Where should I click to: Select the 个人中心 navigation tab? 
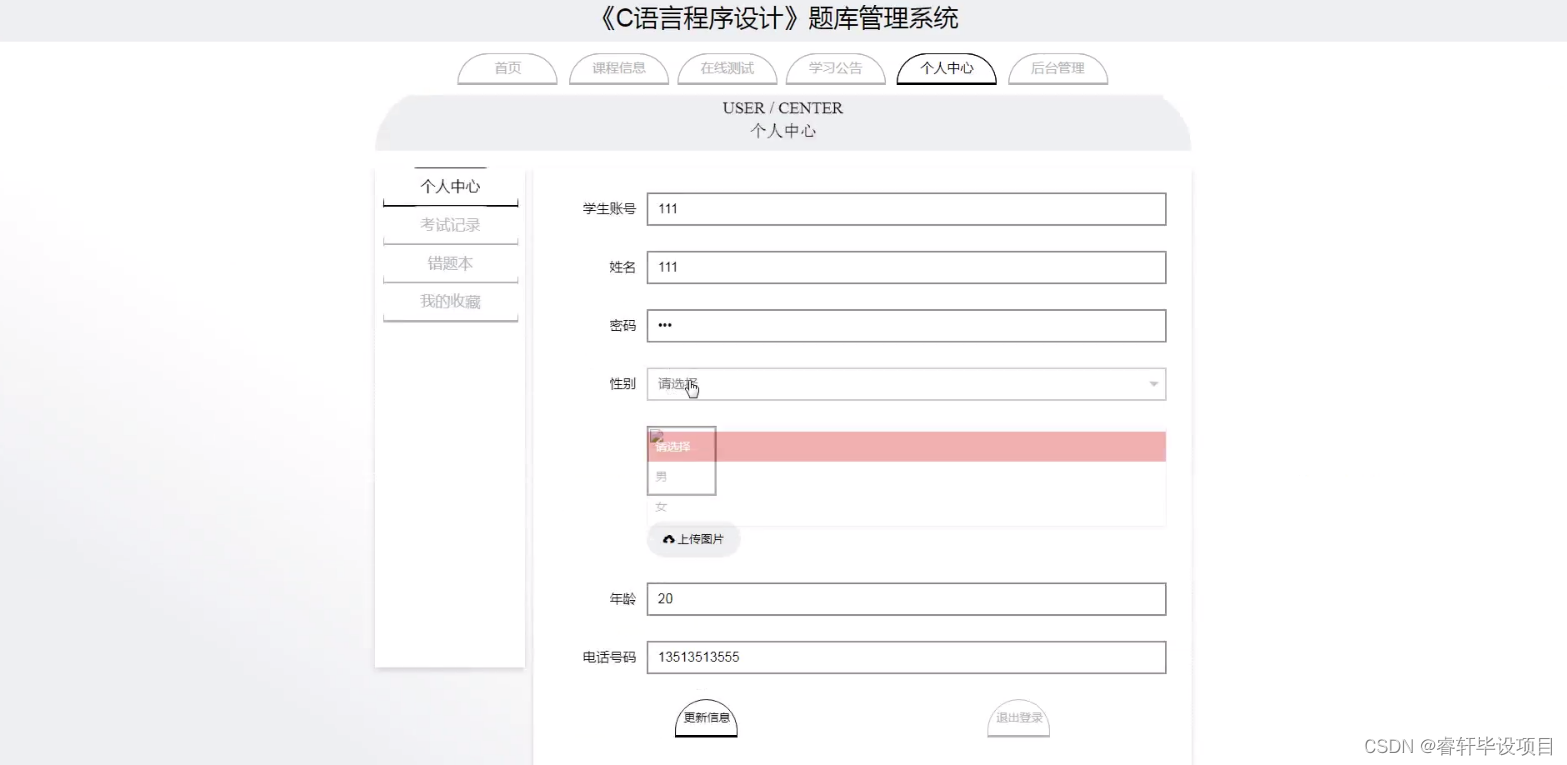tap(945, 69)
